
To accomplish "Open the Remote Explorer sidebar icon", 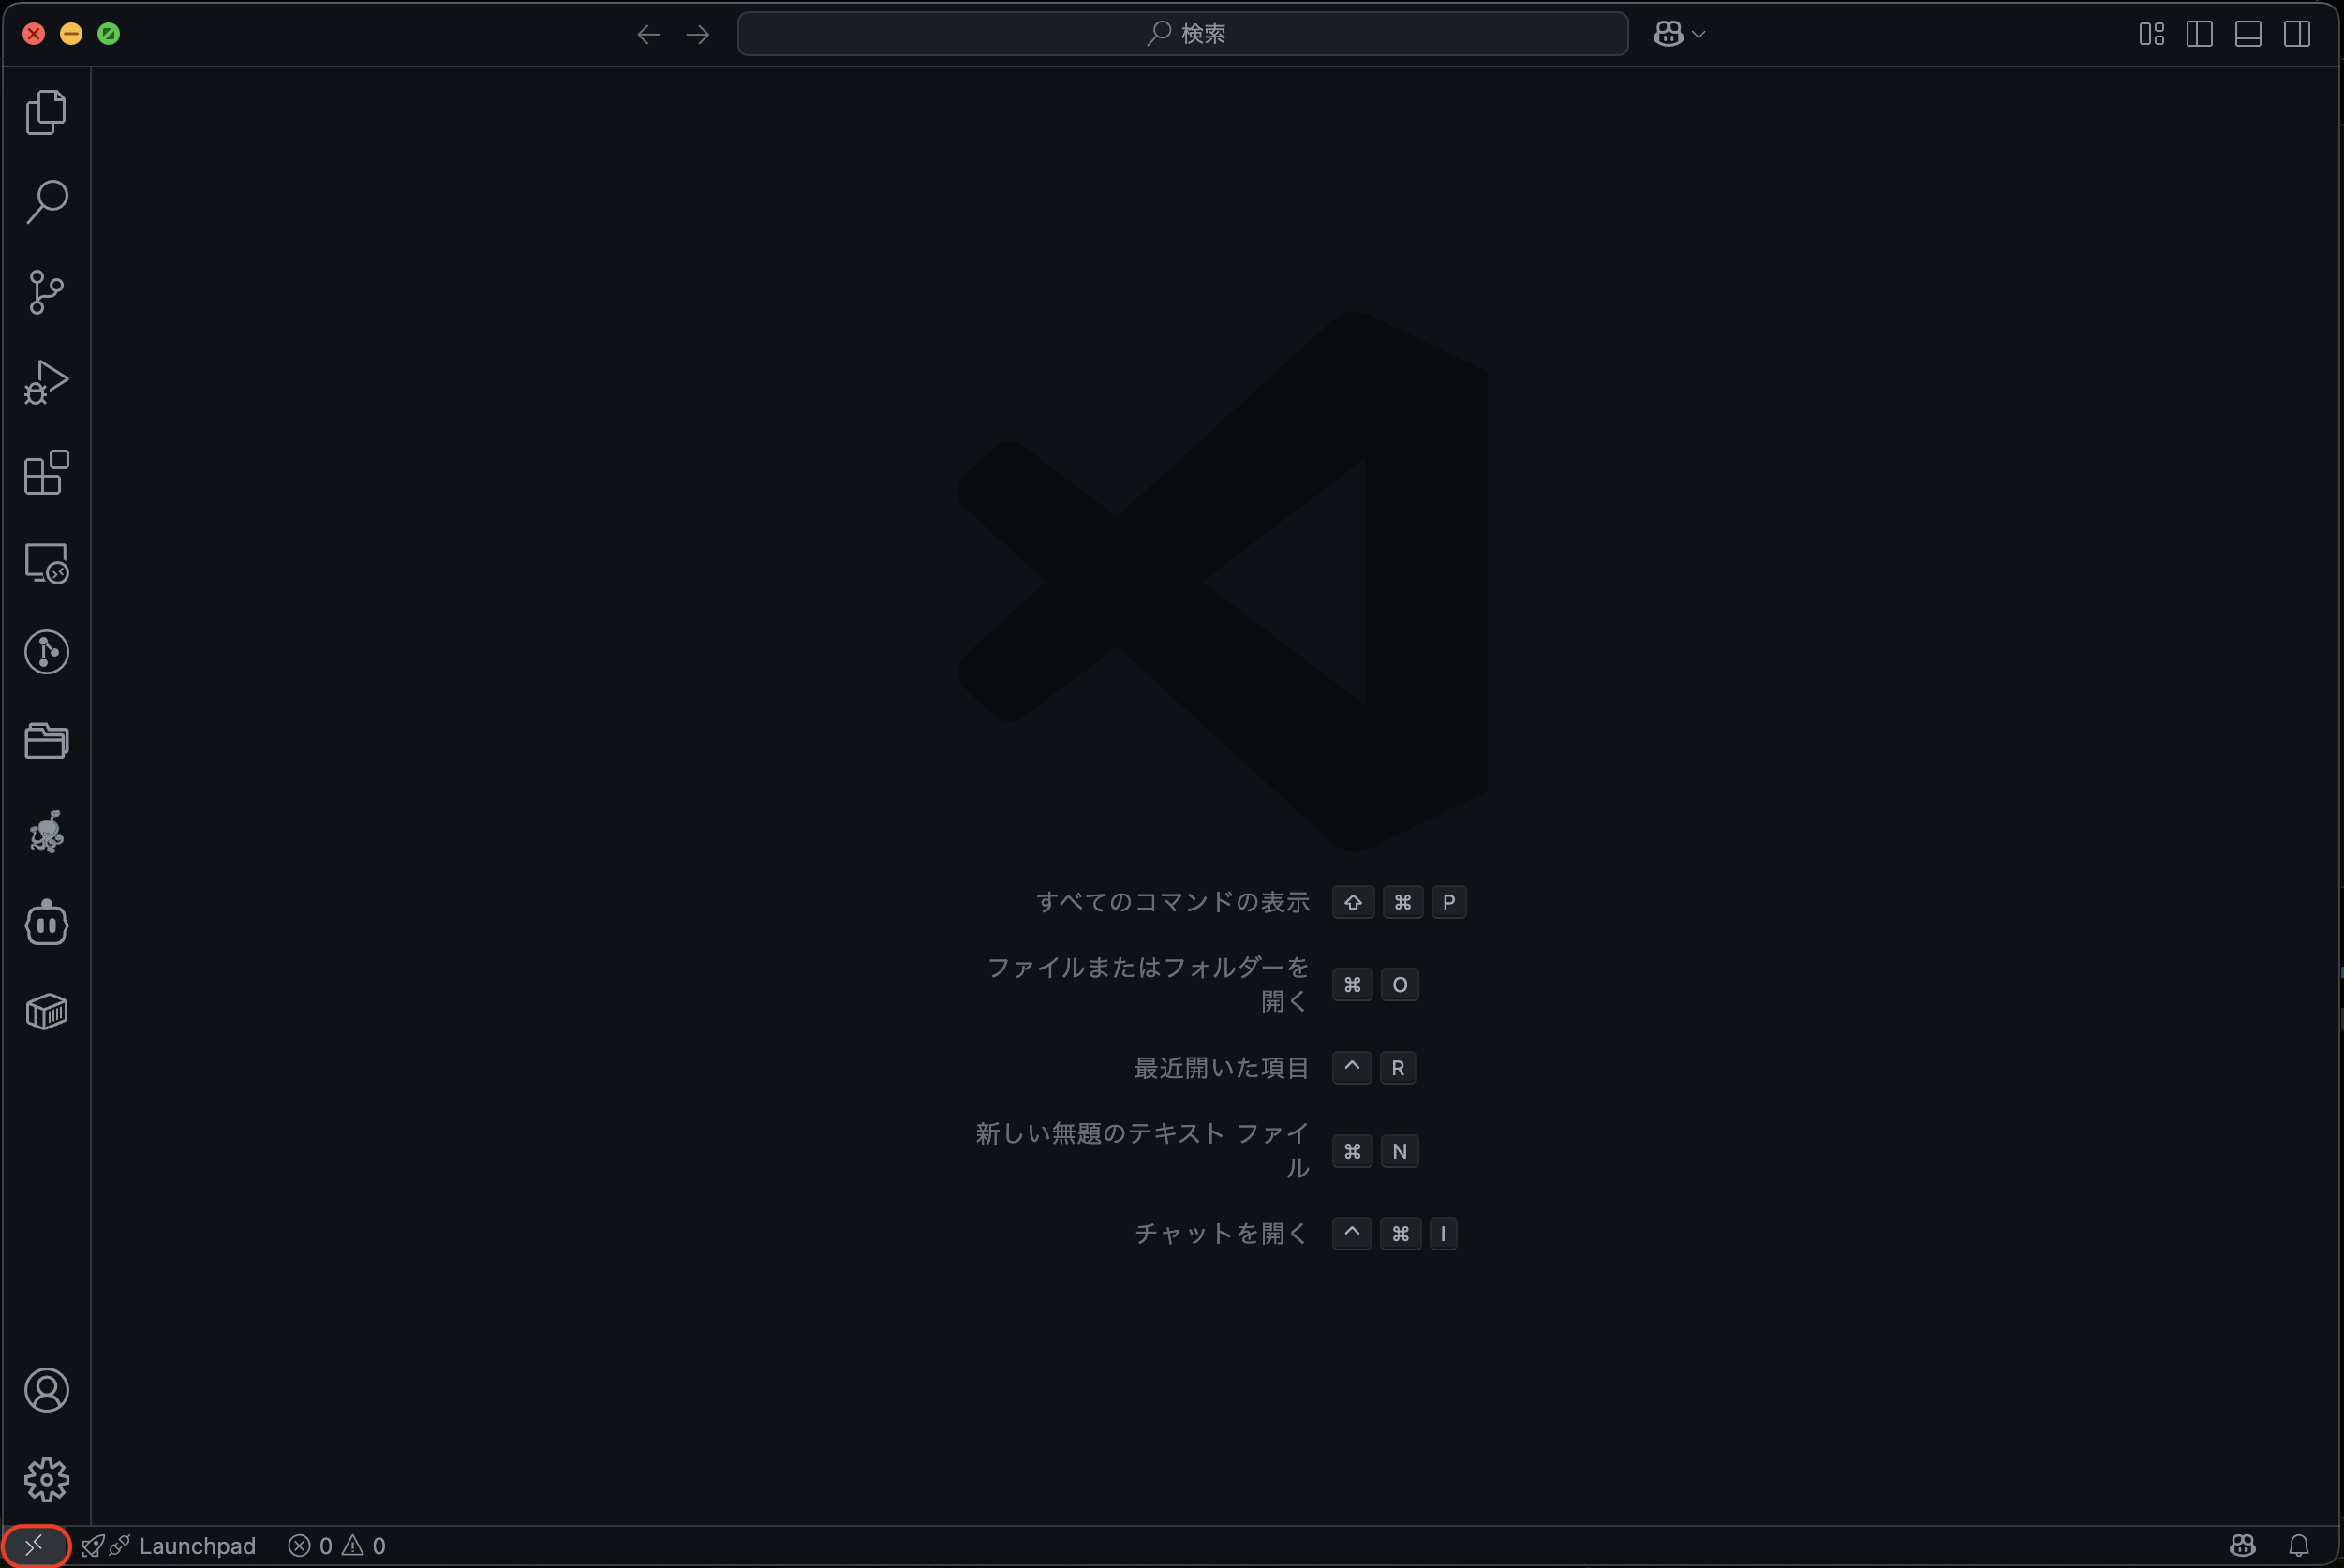I will point(46,563).
